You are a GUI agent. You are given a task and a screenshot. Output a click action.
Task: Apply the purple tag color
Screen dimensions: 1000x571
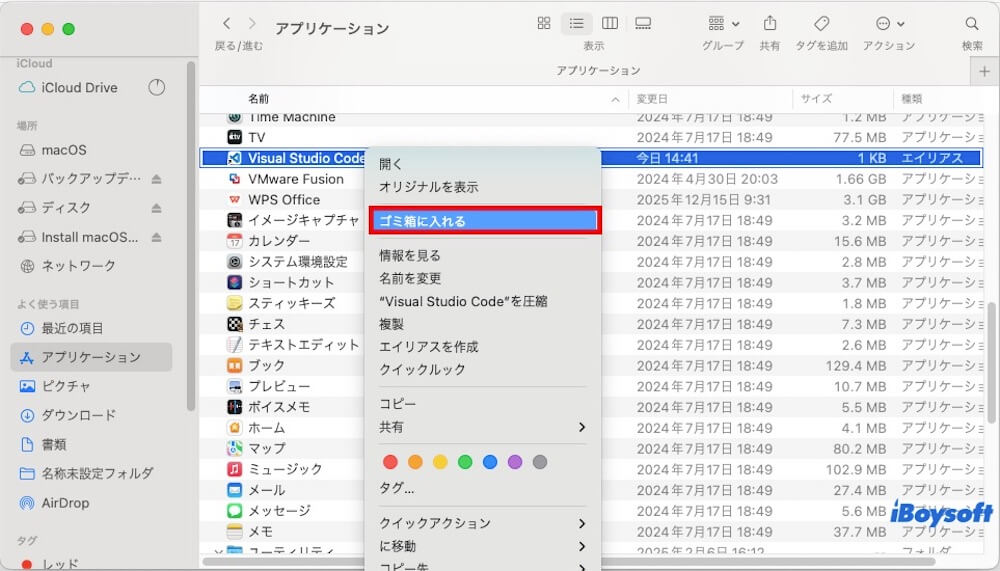pos(515,462)
